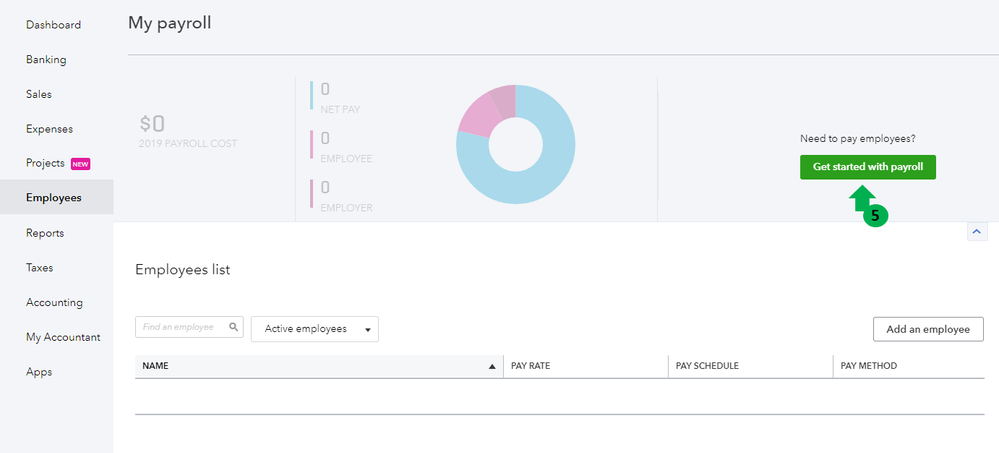Click Get started with payroll
Screen dimensions: 999x453
pyautogui.click(x=867, y=167)
